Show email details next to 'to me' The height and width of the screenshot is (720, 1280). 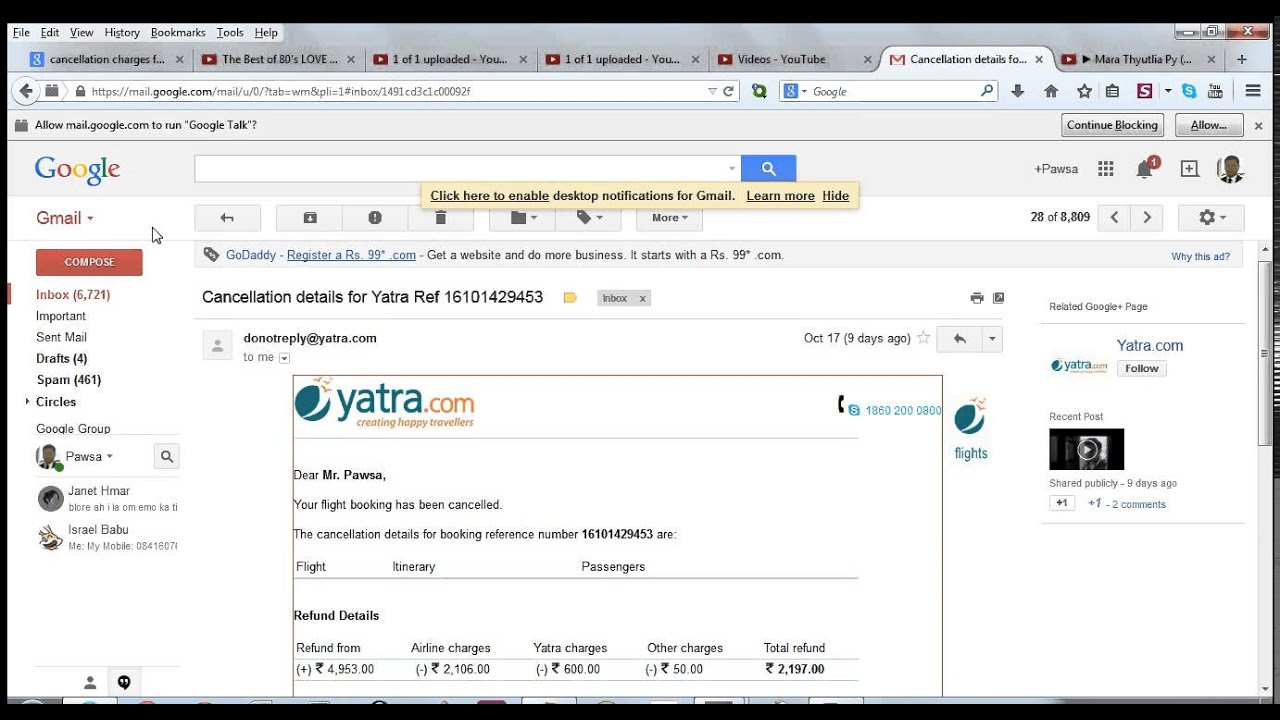click(284, 358)
